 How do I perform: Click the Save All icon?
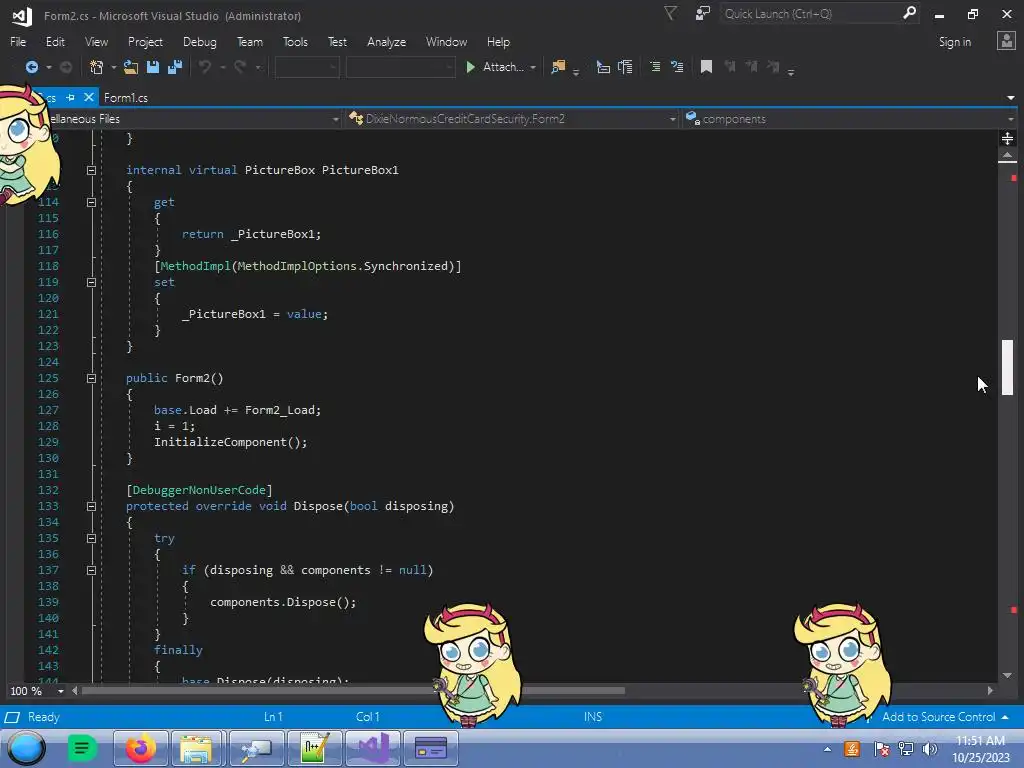[175, 67]
